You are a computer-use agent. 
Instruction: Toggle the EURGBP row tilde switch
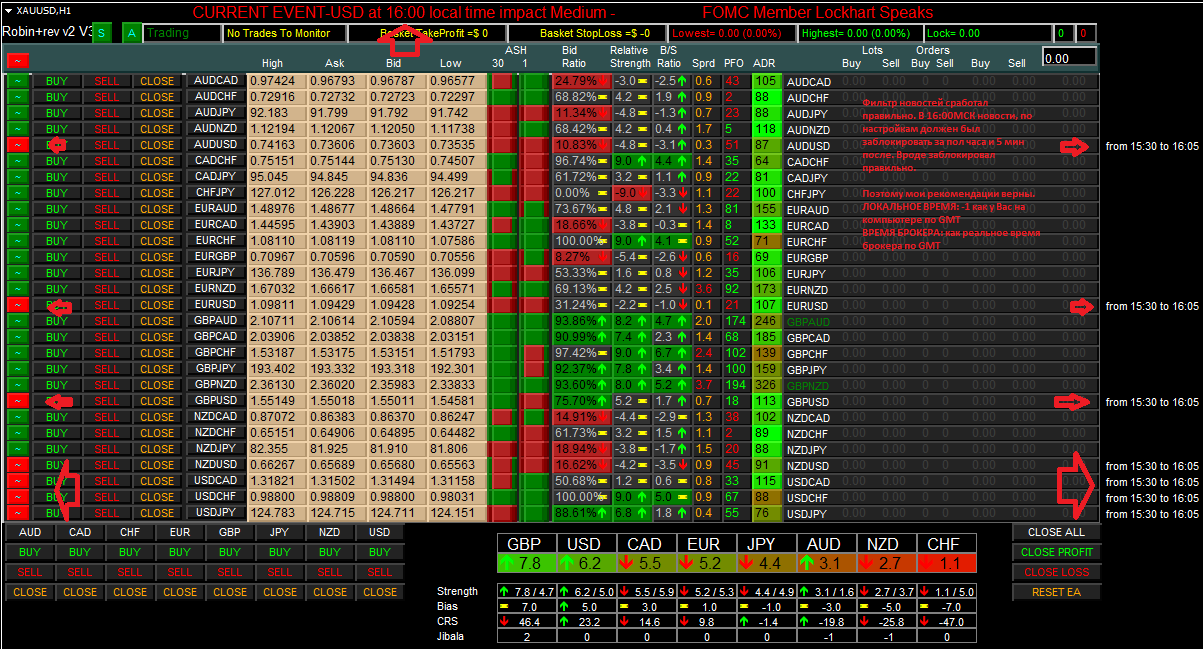(x=17, y=257)
